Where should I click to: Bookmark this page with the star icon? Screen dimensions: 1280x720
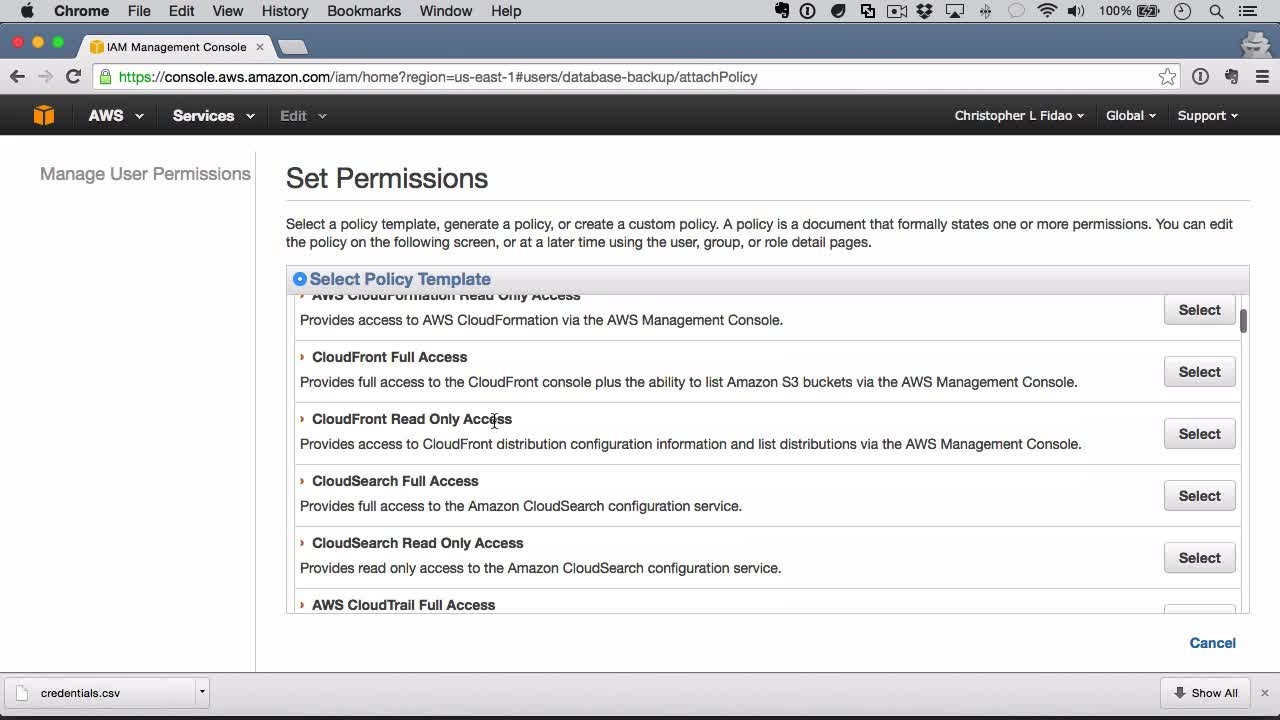coord(1167,77)
